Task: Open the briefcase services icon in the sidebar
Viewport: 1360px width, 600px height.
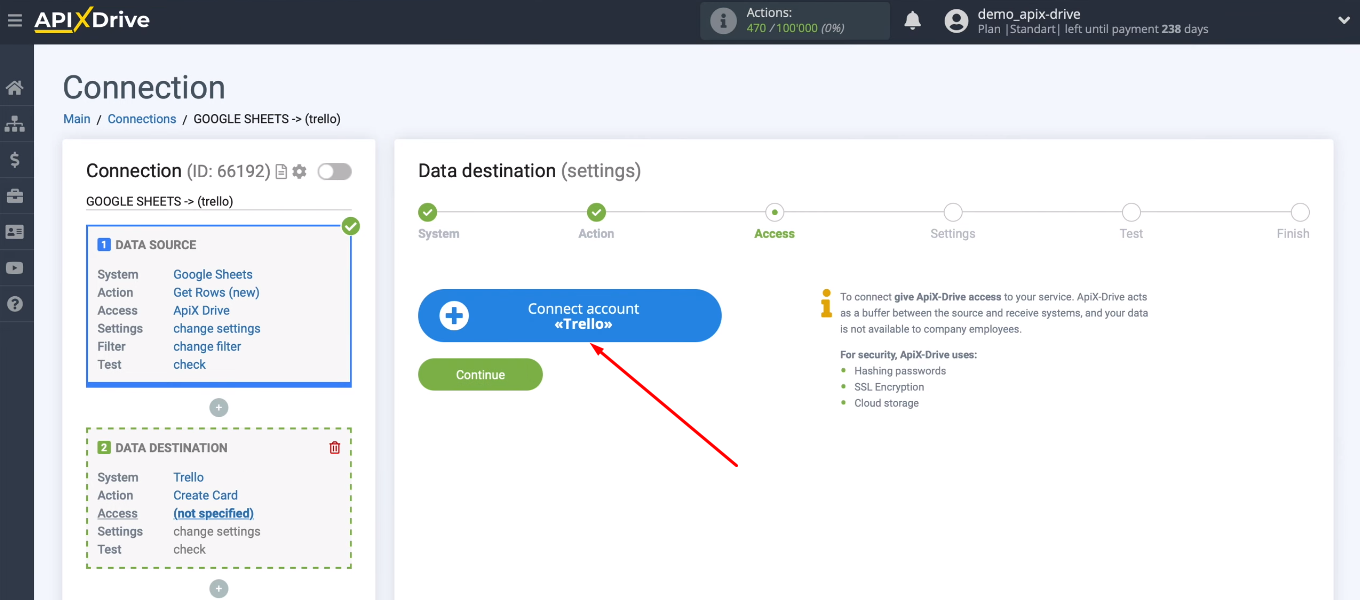Action: coord(16,195)
